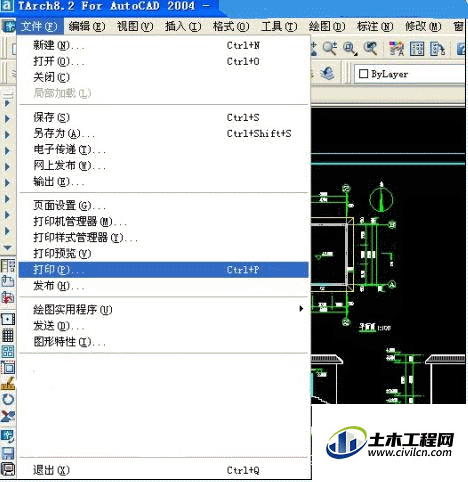Image resolution: width=468 pixels, height=482 pixels.
Task: Click the open-folder icon in left sidebar
Action: coord(8,281)
